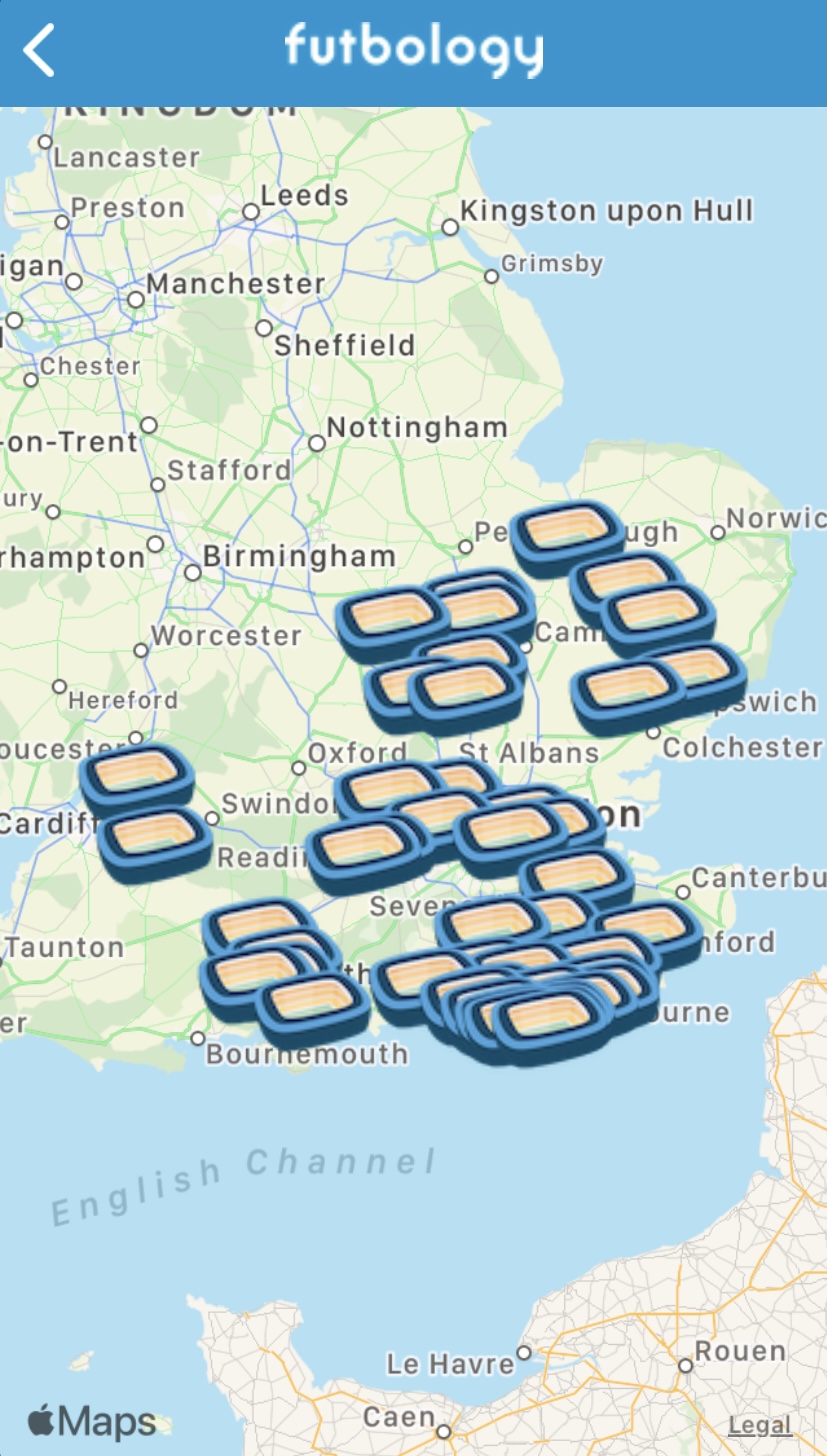The height and width of the screenshot is (1456, 827).
Task: Open the stadium marker just east of Cardiff
Action: pos(155,843)
